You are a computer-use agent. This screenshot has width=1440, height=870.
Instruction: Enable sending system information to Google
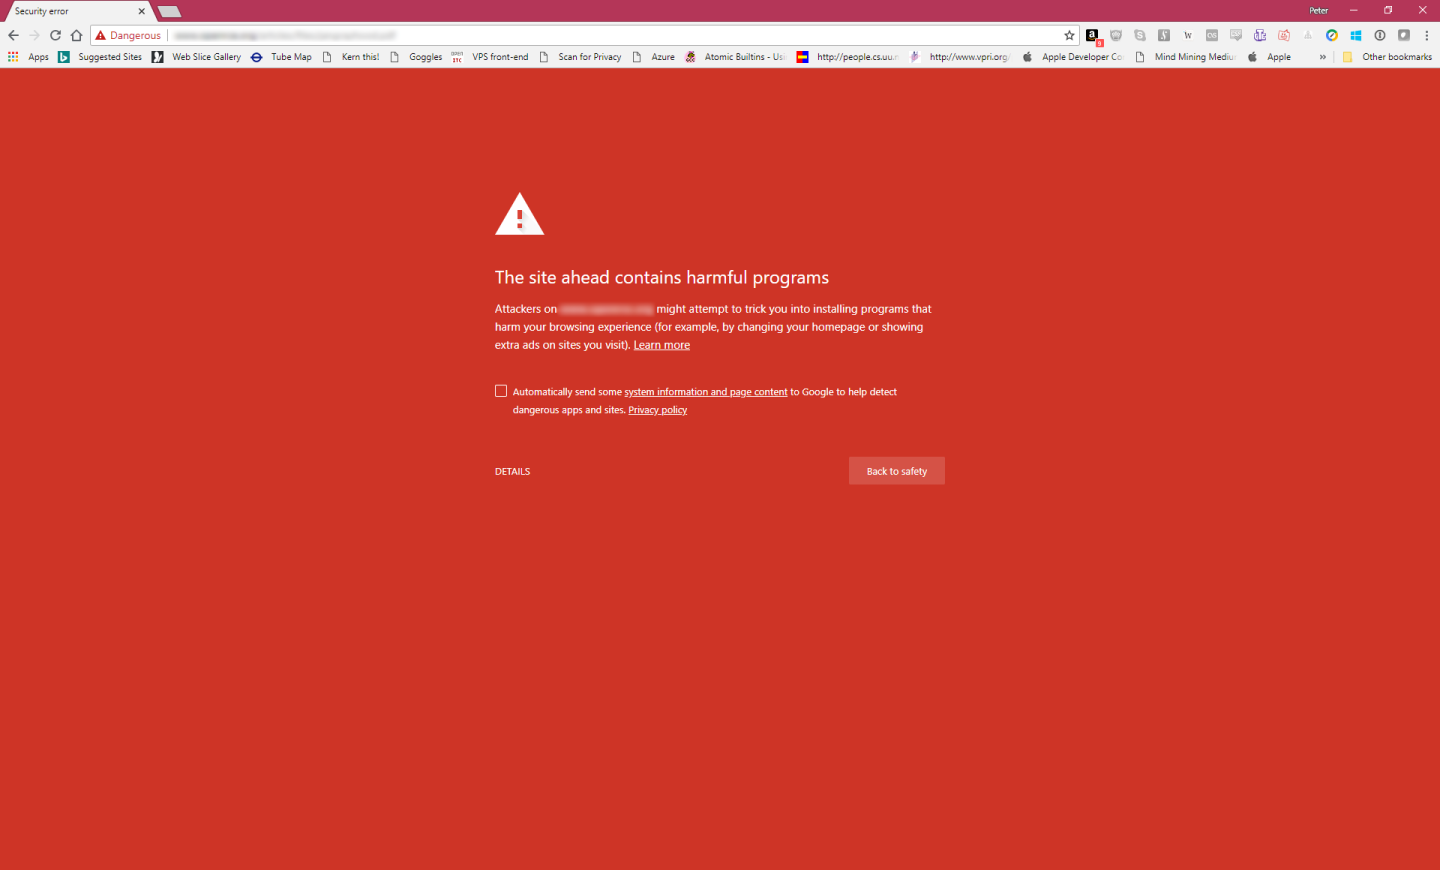coord(500,390)
